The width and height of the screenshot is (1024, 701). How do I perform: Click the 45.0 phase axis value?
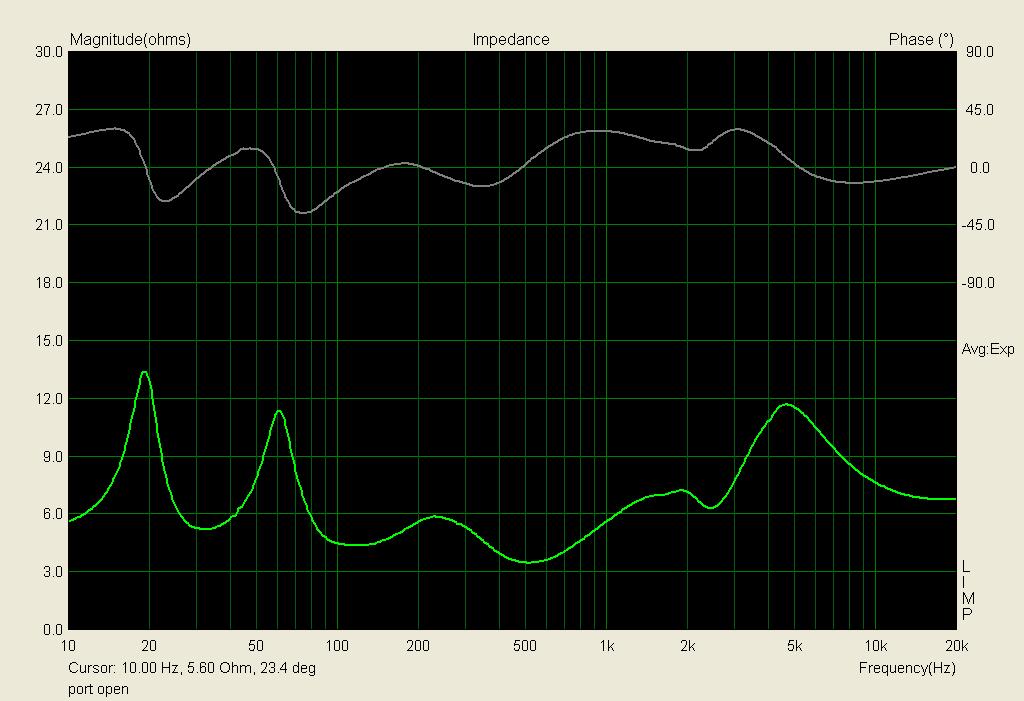coord(980,110)
